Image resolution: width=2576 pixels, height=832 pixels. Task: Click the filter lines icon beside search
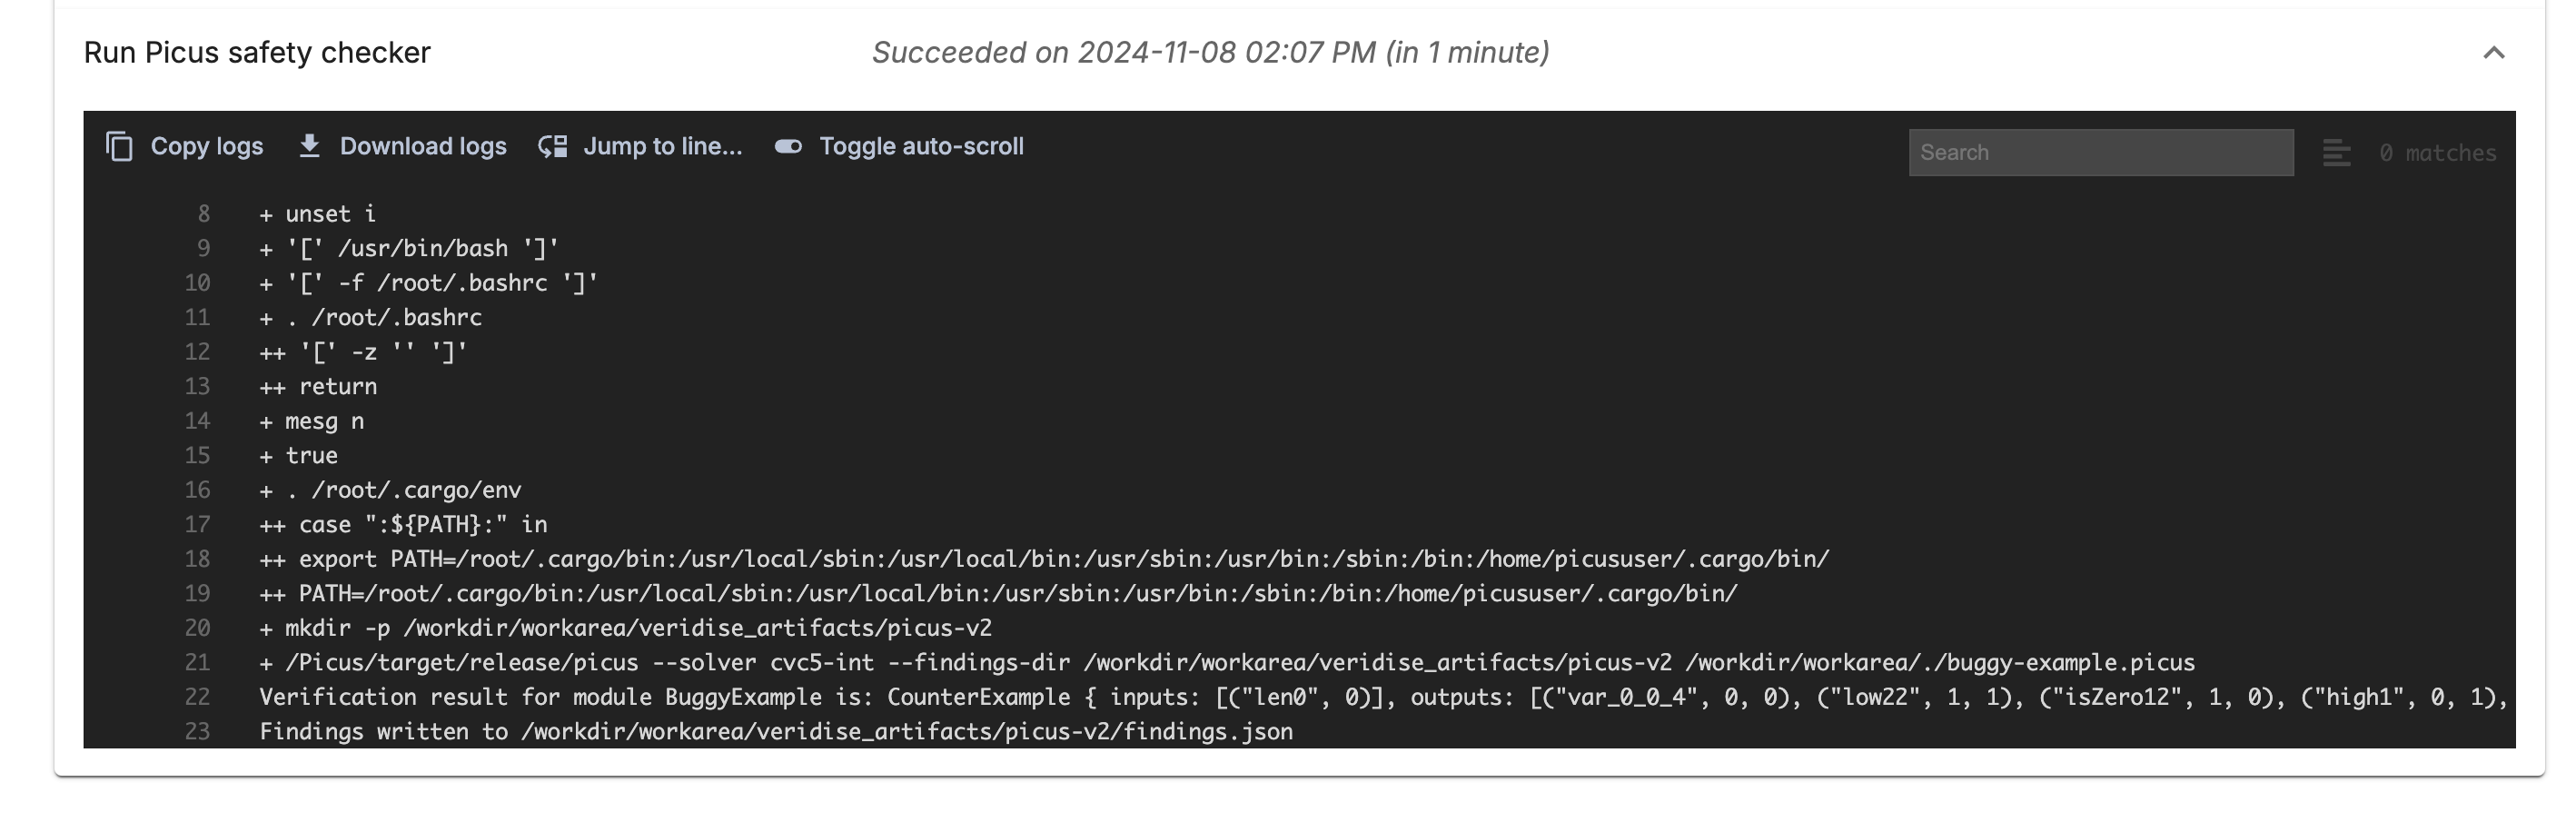[2336, 153]
